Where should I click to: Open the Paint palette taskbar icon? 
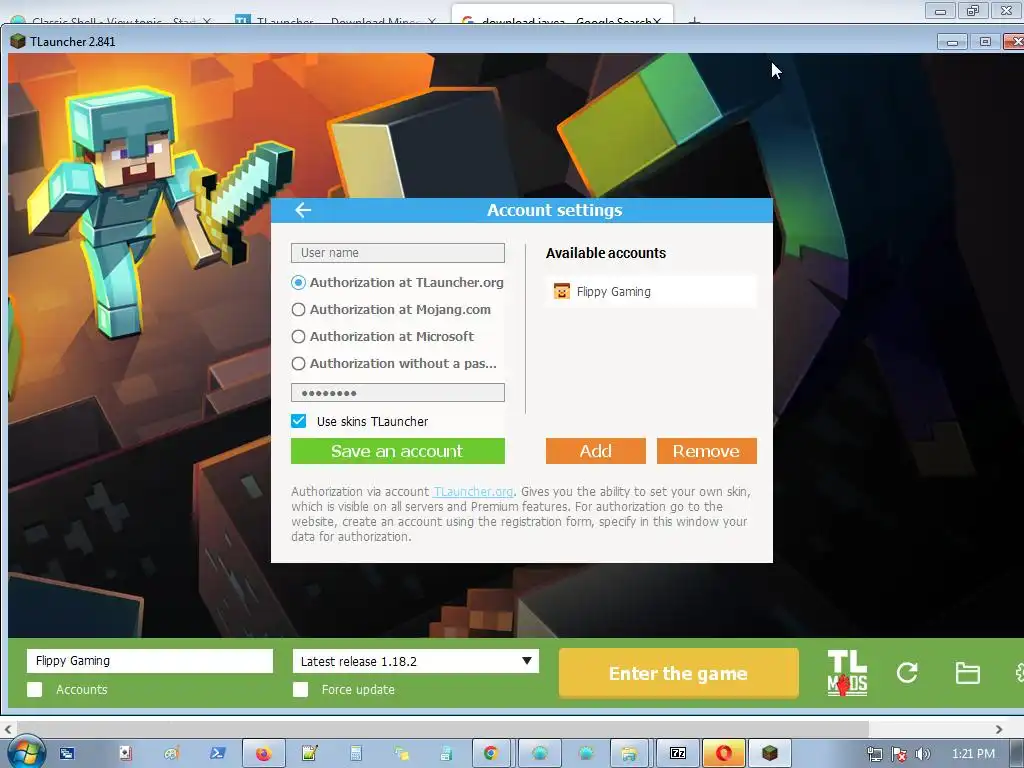tap(172, 754)
